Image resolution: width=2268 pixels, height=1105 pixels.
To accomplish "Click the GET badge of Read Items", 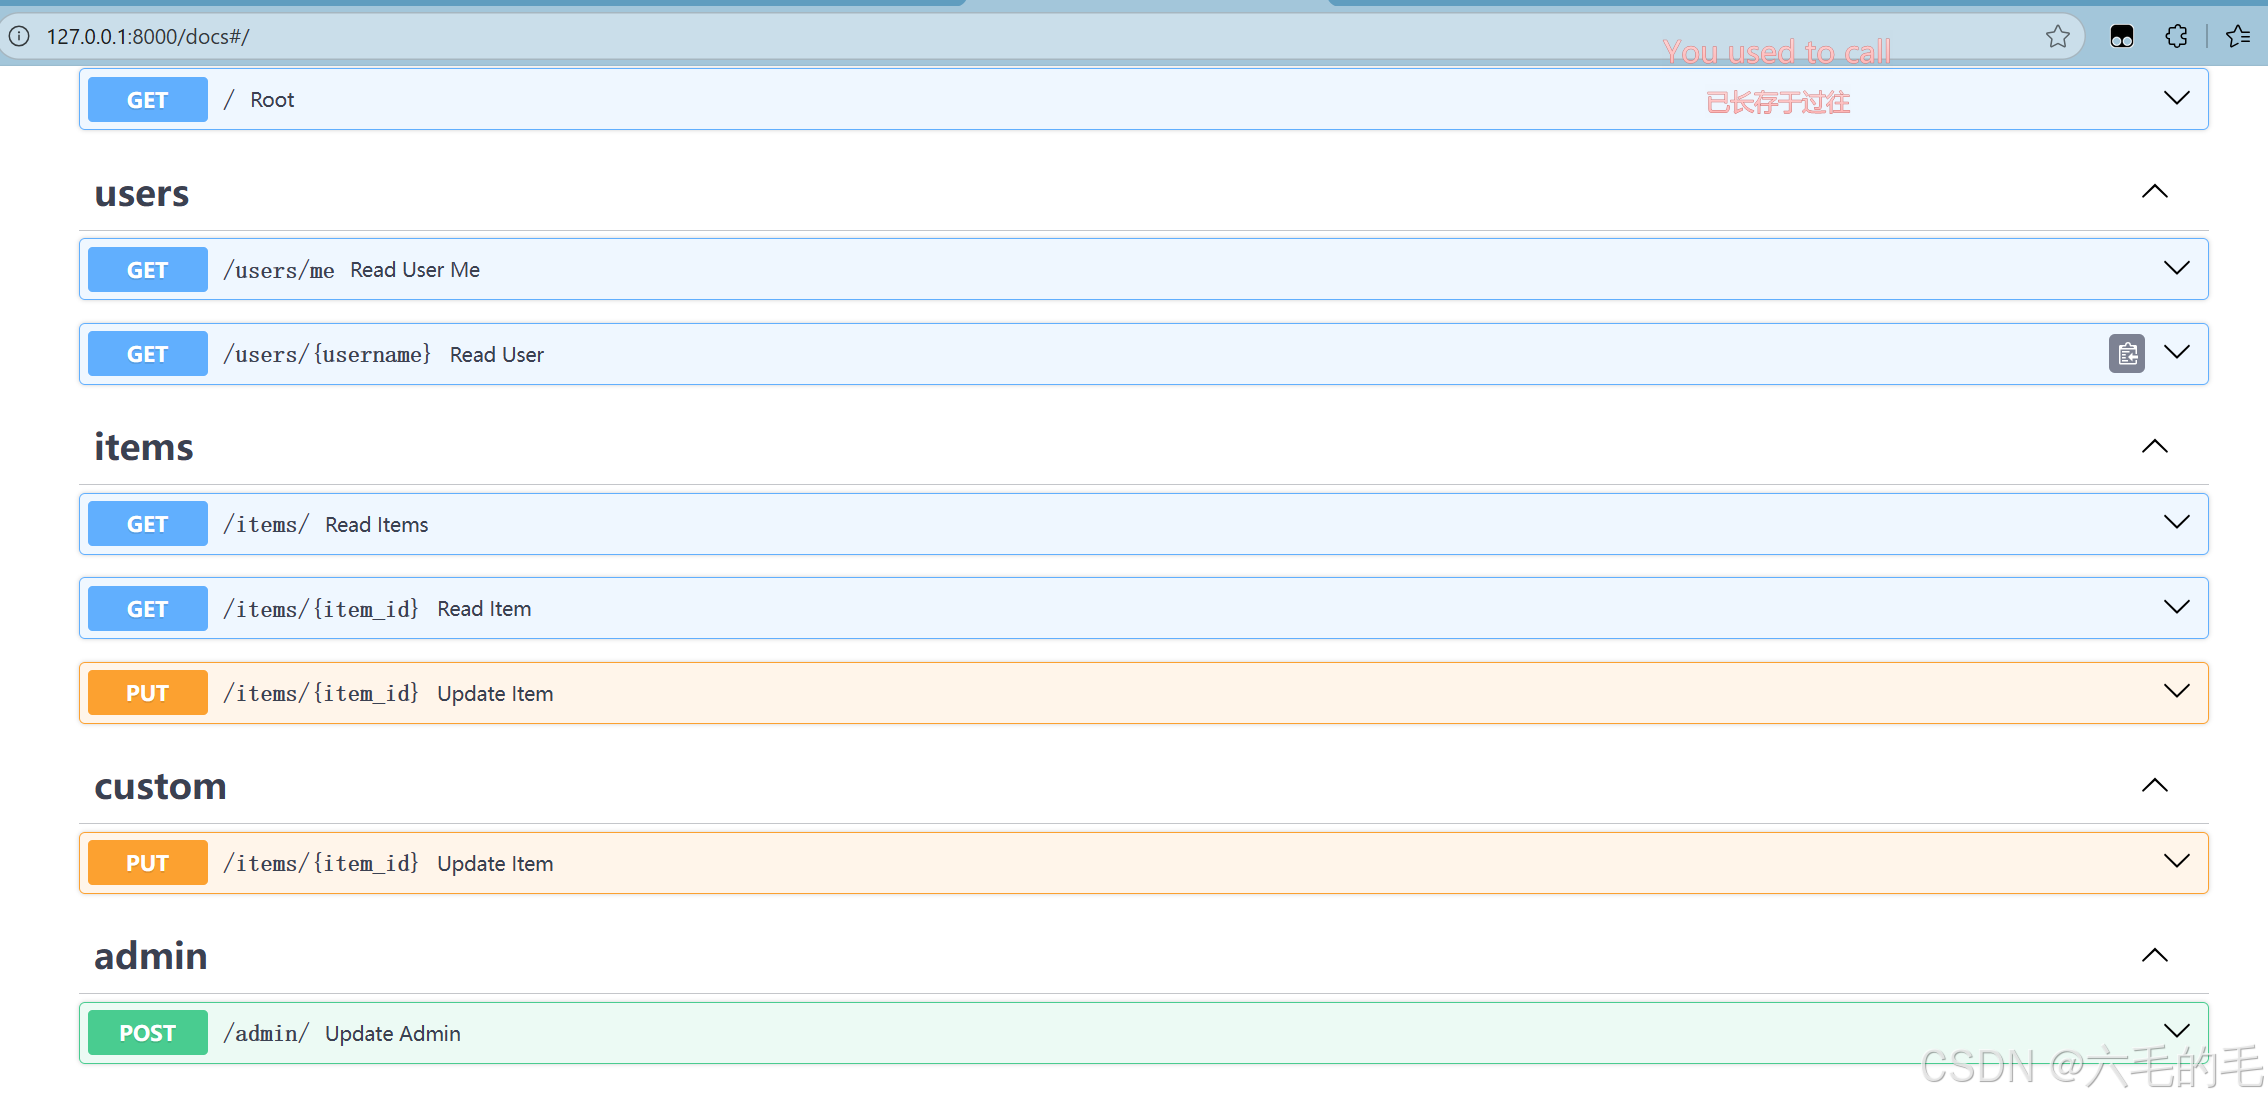I will [x=148, y=524].
